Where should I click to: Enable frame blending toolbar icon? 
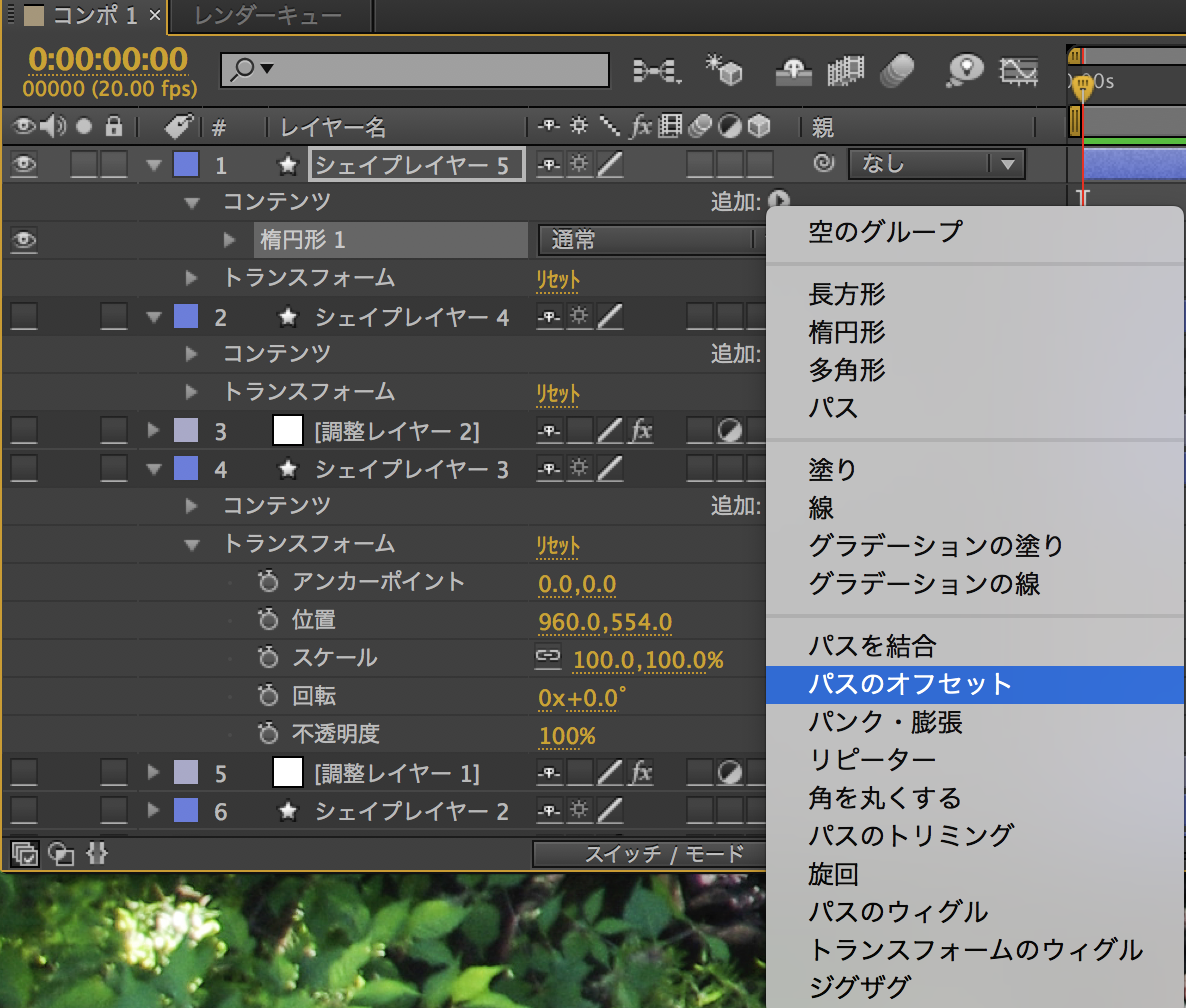[846, 71]
